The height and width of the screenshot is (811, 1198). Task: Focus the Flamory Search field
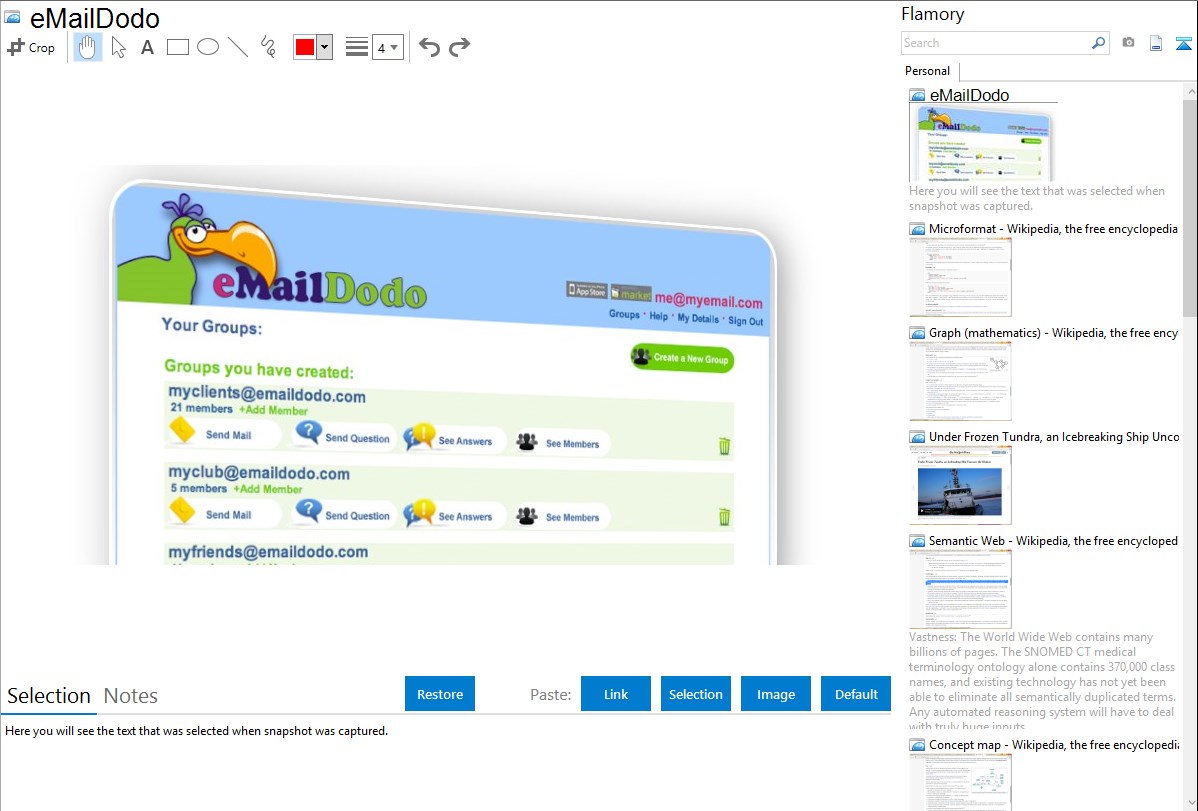[x=996, y=43]
